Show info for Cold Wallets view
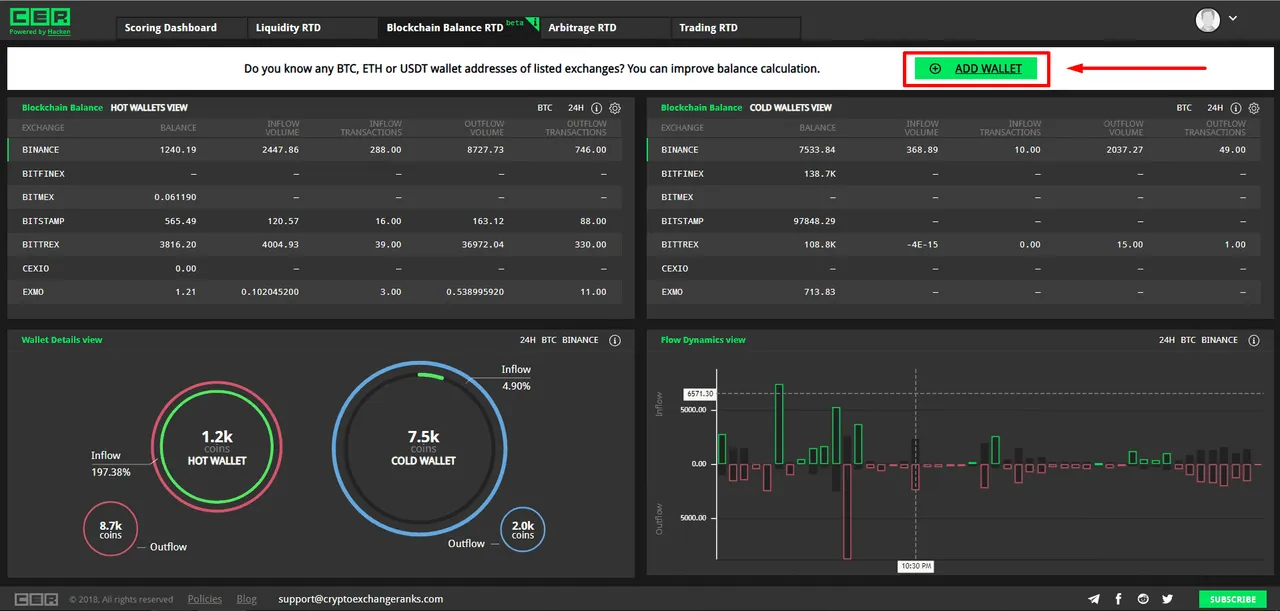The height and width of the screenshot is (611, 1280). click(1236, 108)
